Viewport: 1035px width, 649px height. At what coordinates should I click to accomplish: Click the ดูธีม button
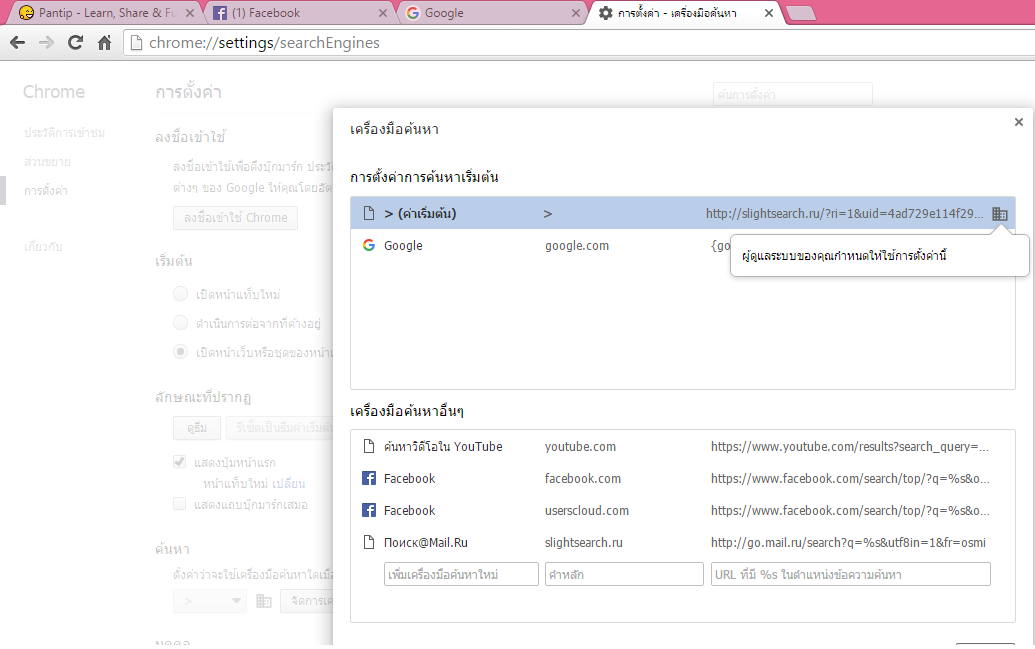click(197, 428)
